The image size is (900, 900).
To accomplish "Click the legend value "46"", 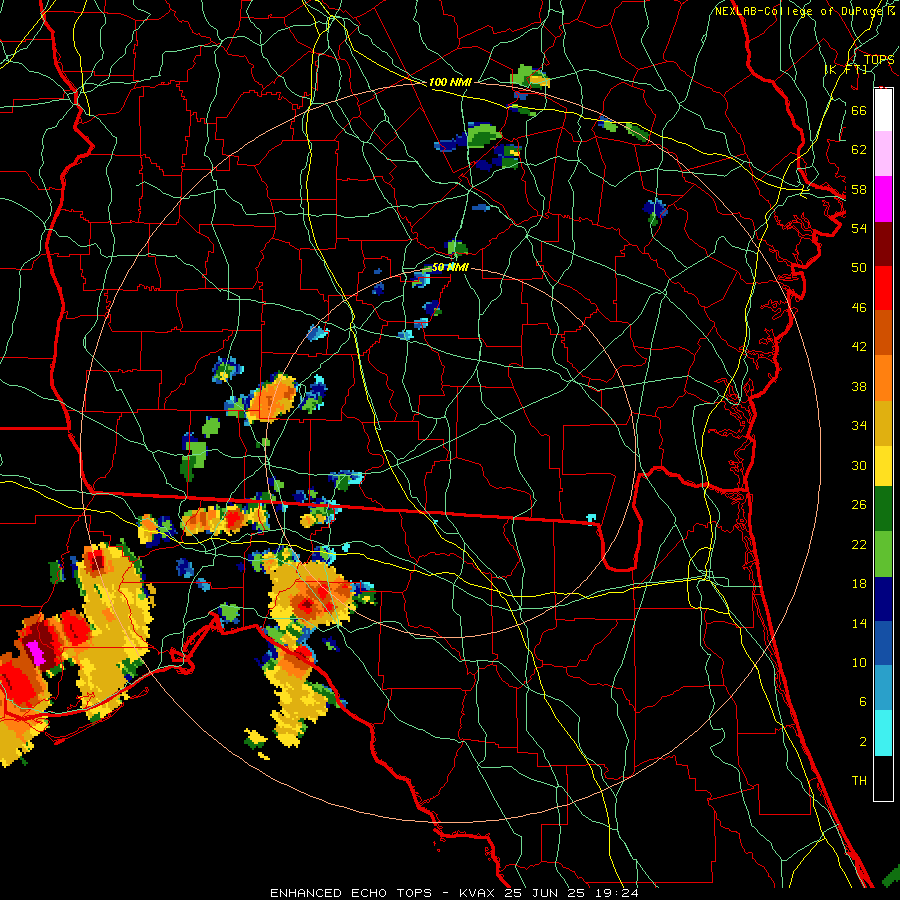I will pyautogui.click(x=859, y=308).
